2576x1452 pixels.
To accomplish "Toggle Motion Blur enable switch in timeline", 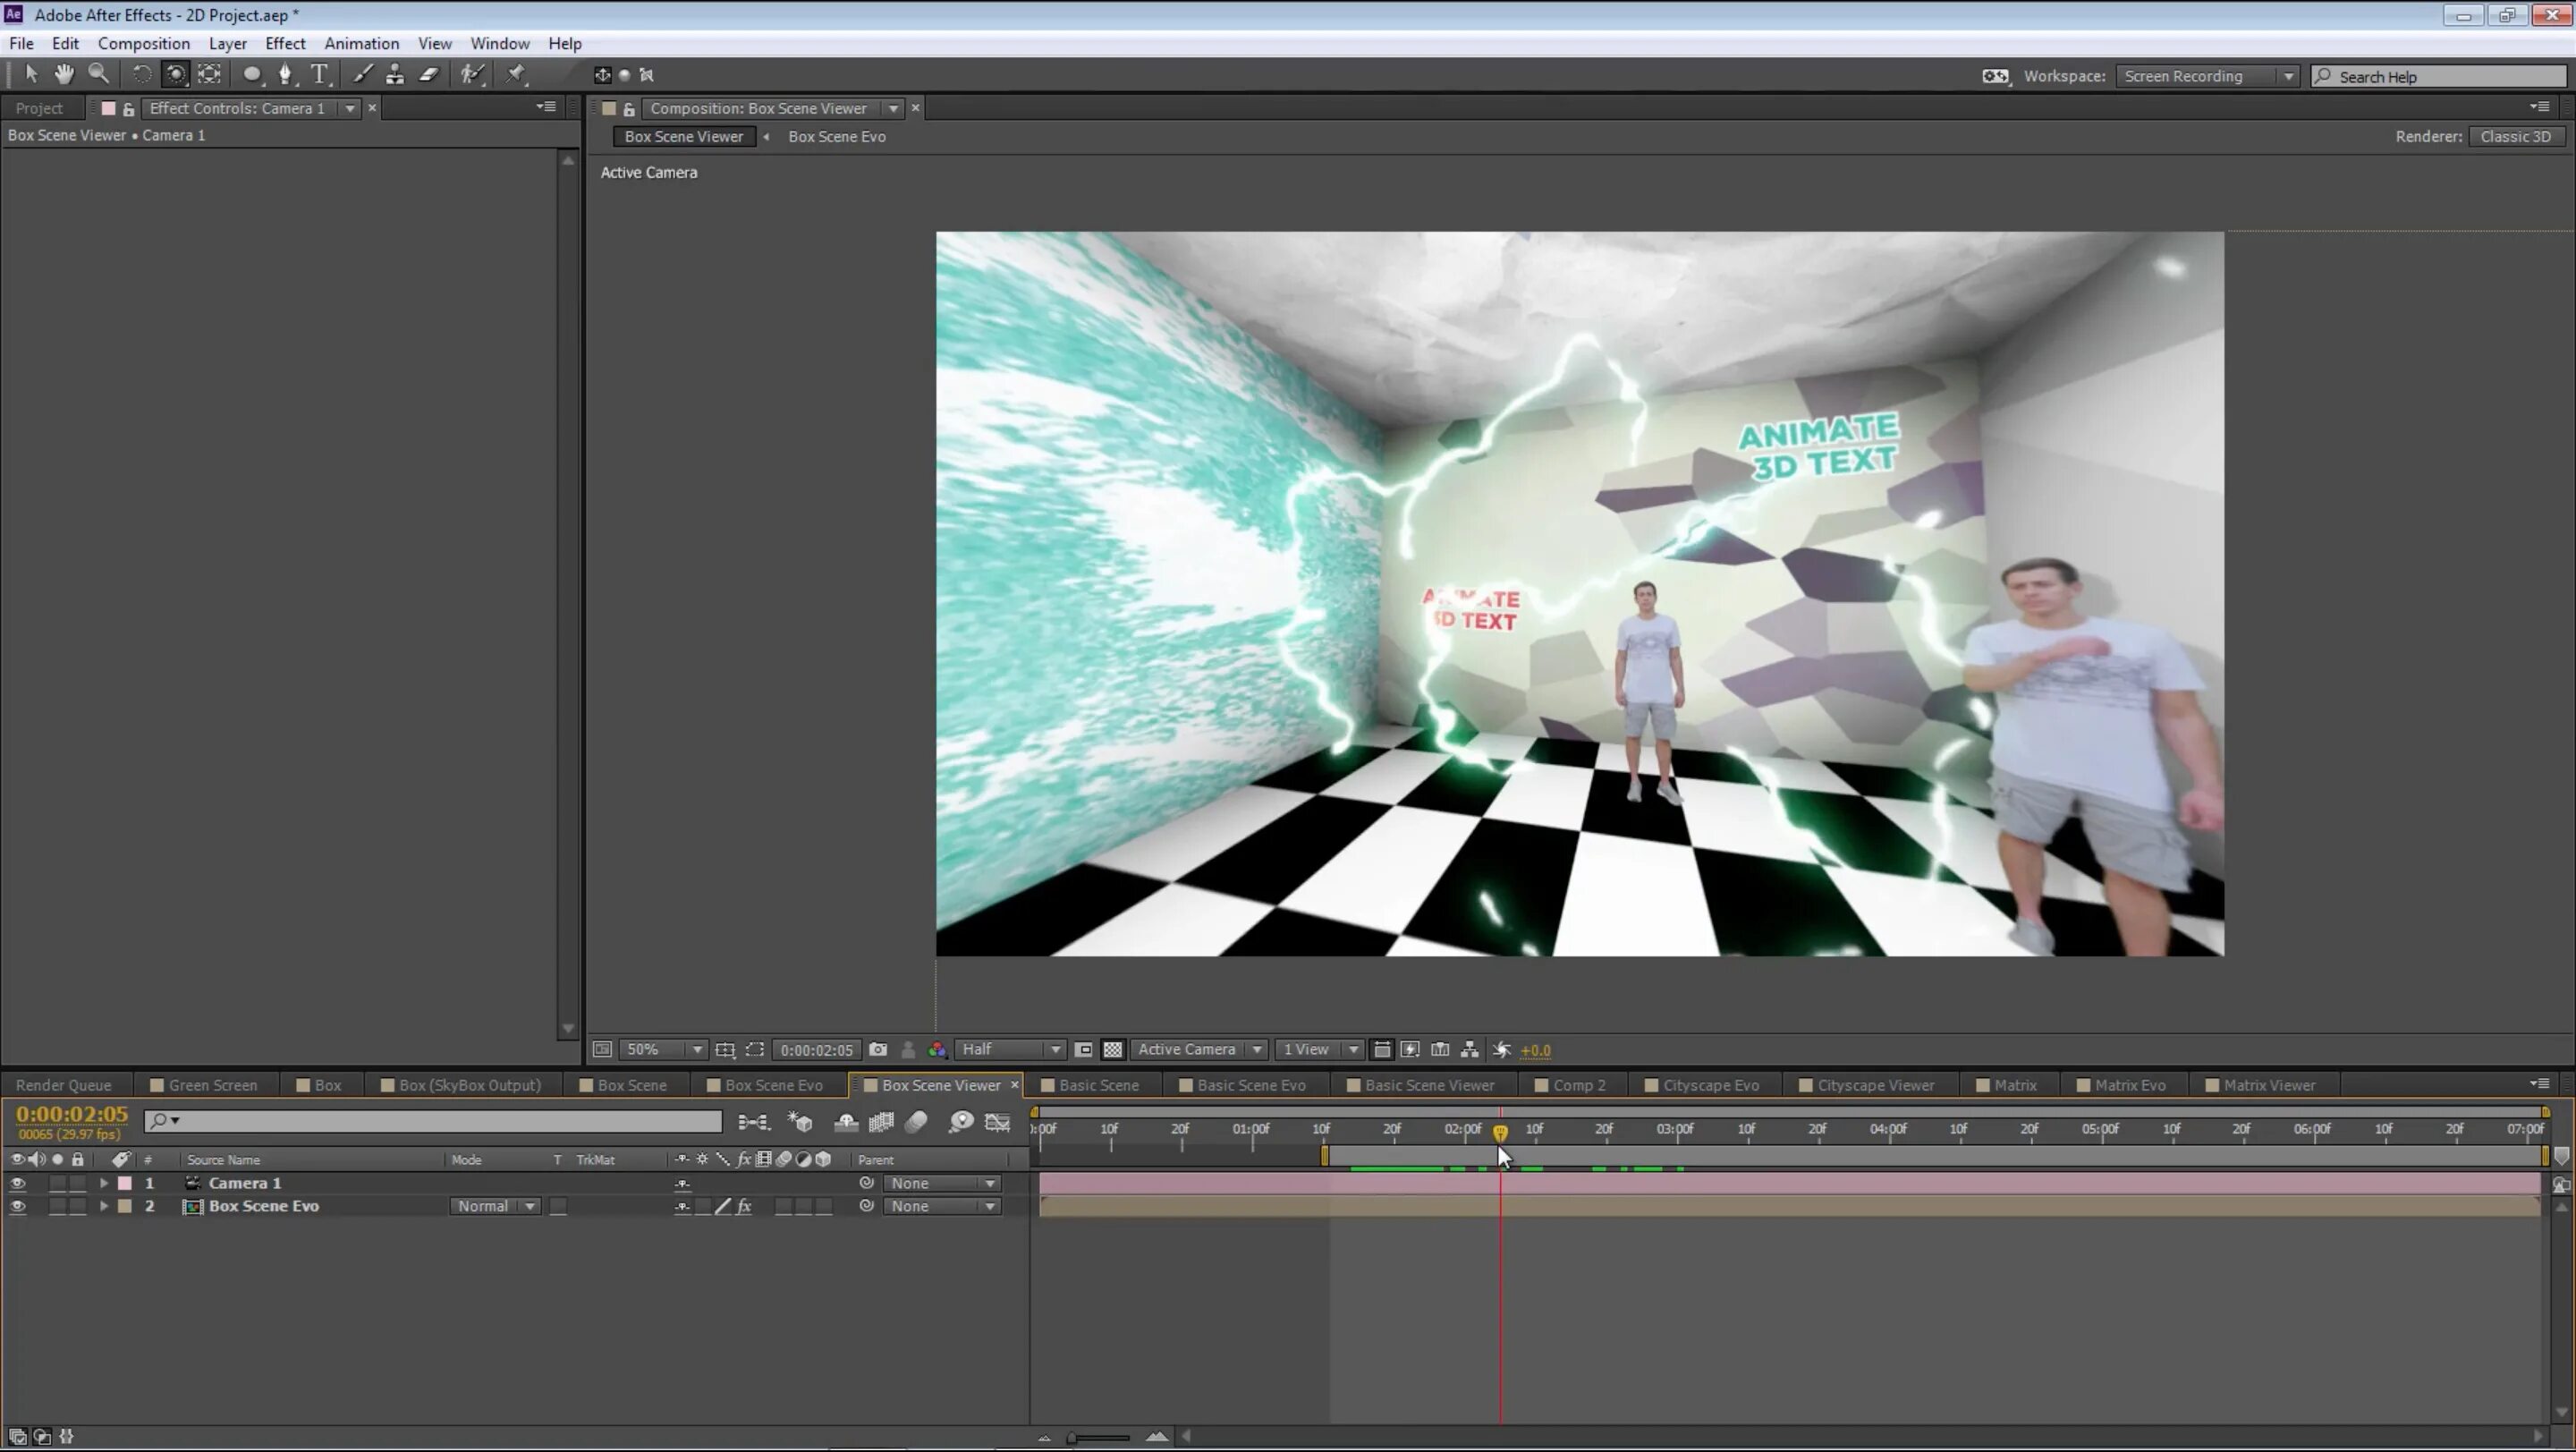I will click(916, 1123).
